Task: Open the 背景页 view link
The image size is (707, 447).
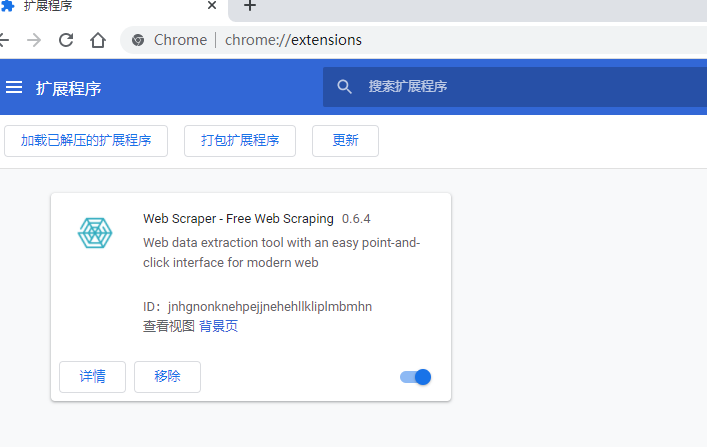Action: (x=218, y=326)
